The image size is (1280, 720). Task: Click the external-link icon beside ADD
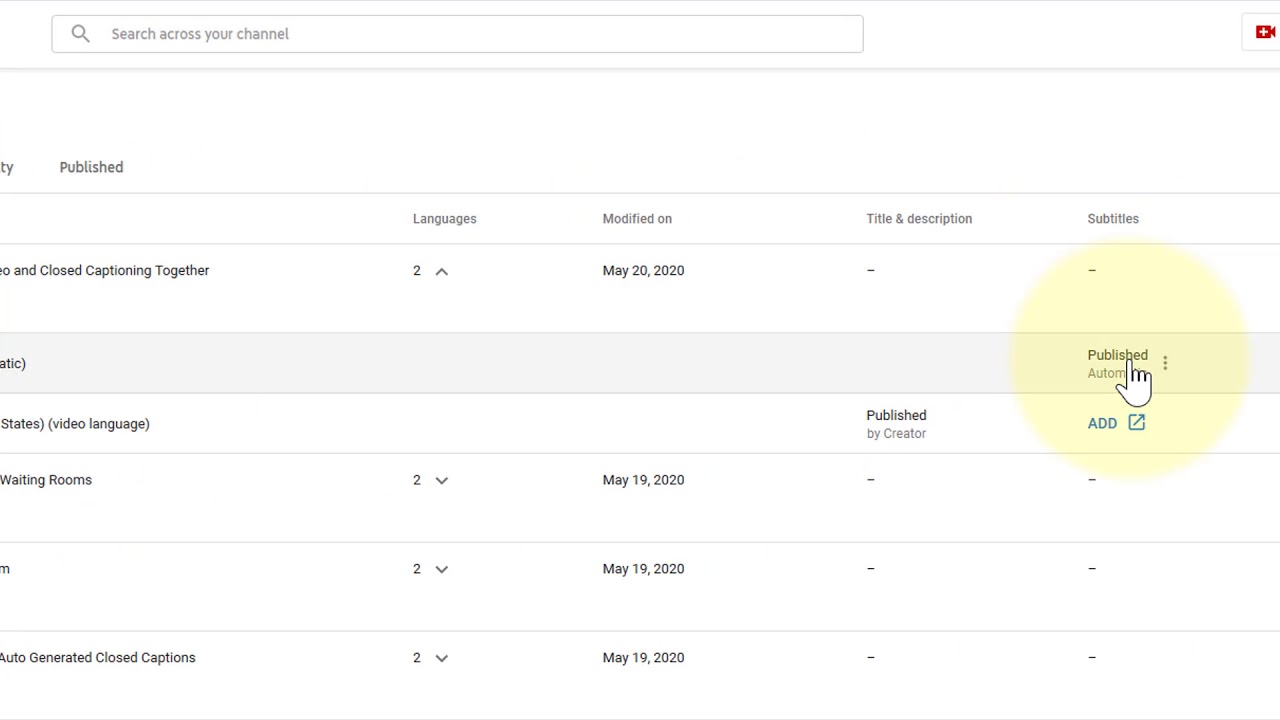click(x=1137, y=423)
